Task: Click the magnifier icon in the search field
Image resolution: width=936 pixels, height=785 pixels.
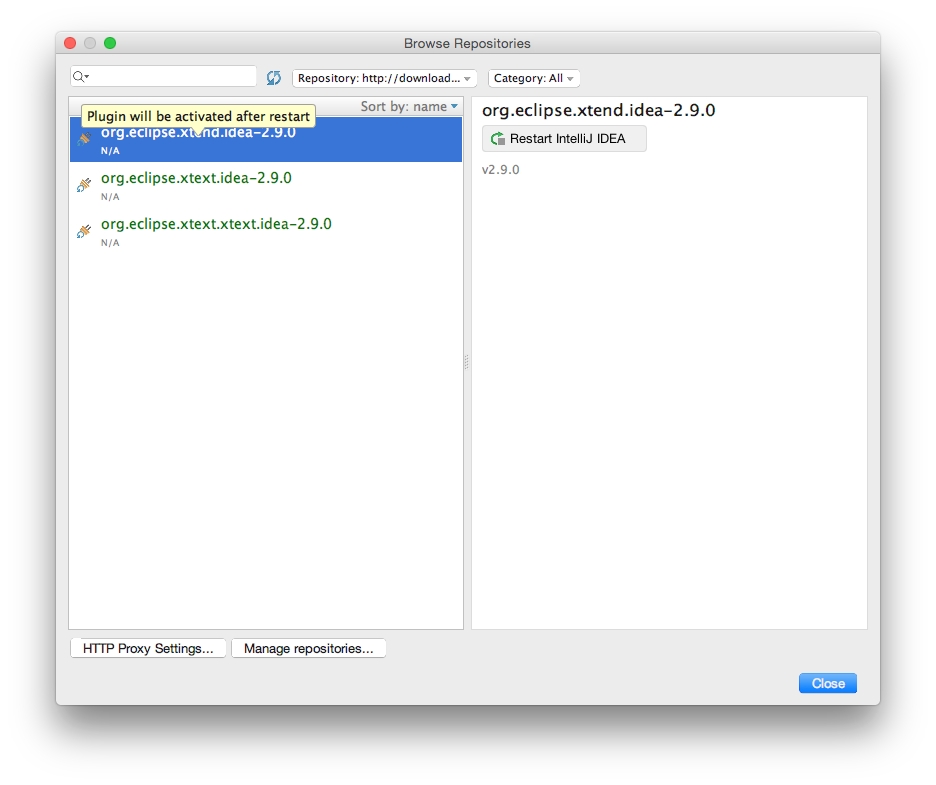Action: (x=78, y=76)
